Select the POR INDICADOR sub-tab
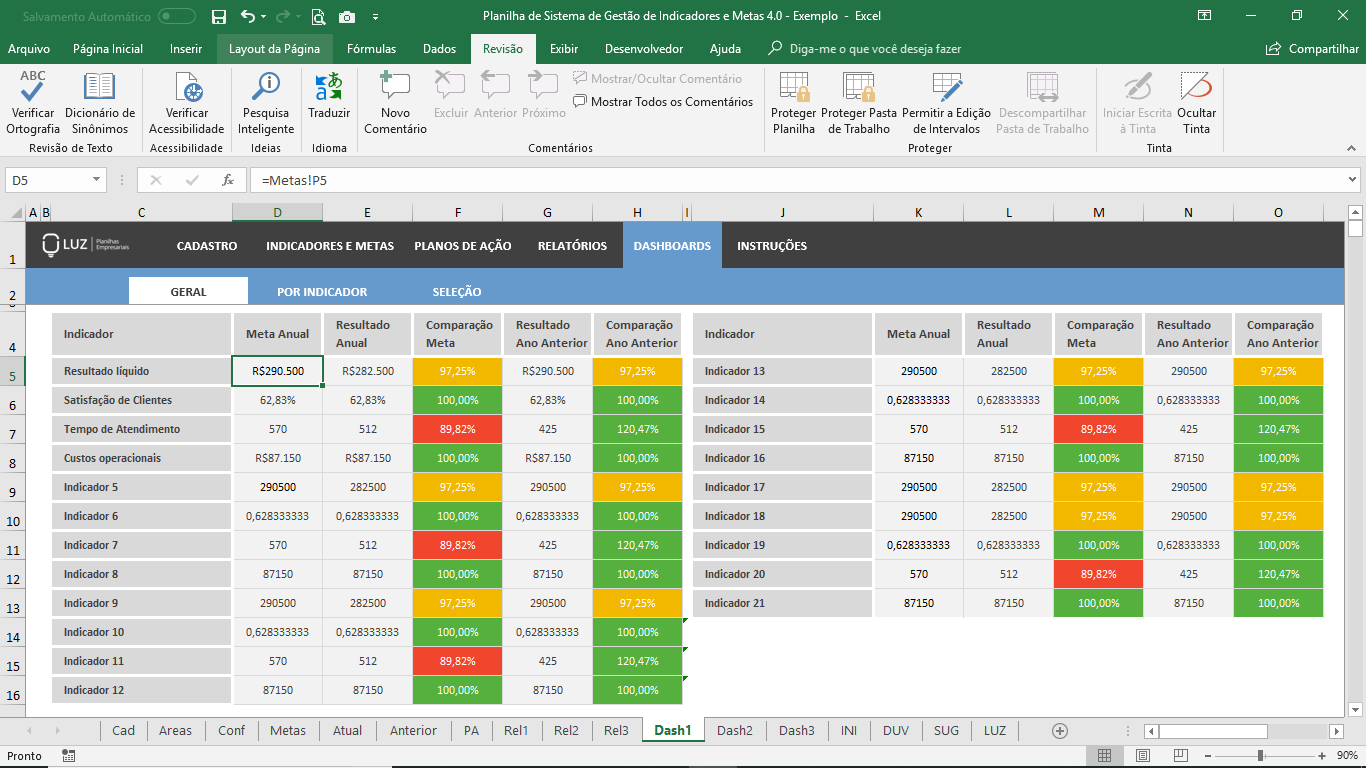The width and height of the screenshot is (1366, 768). (x=322, y=292)
